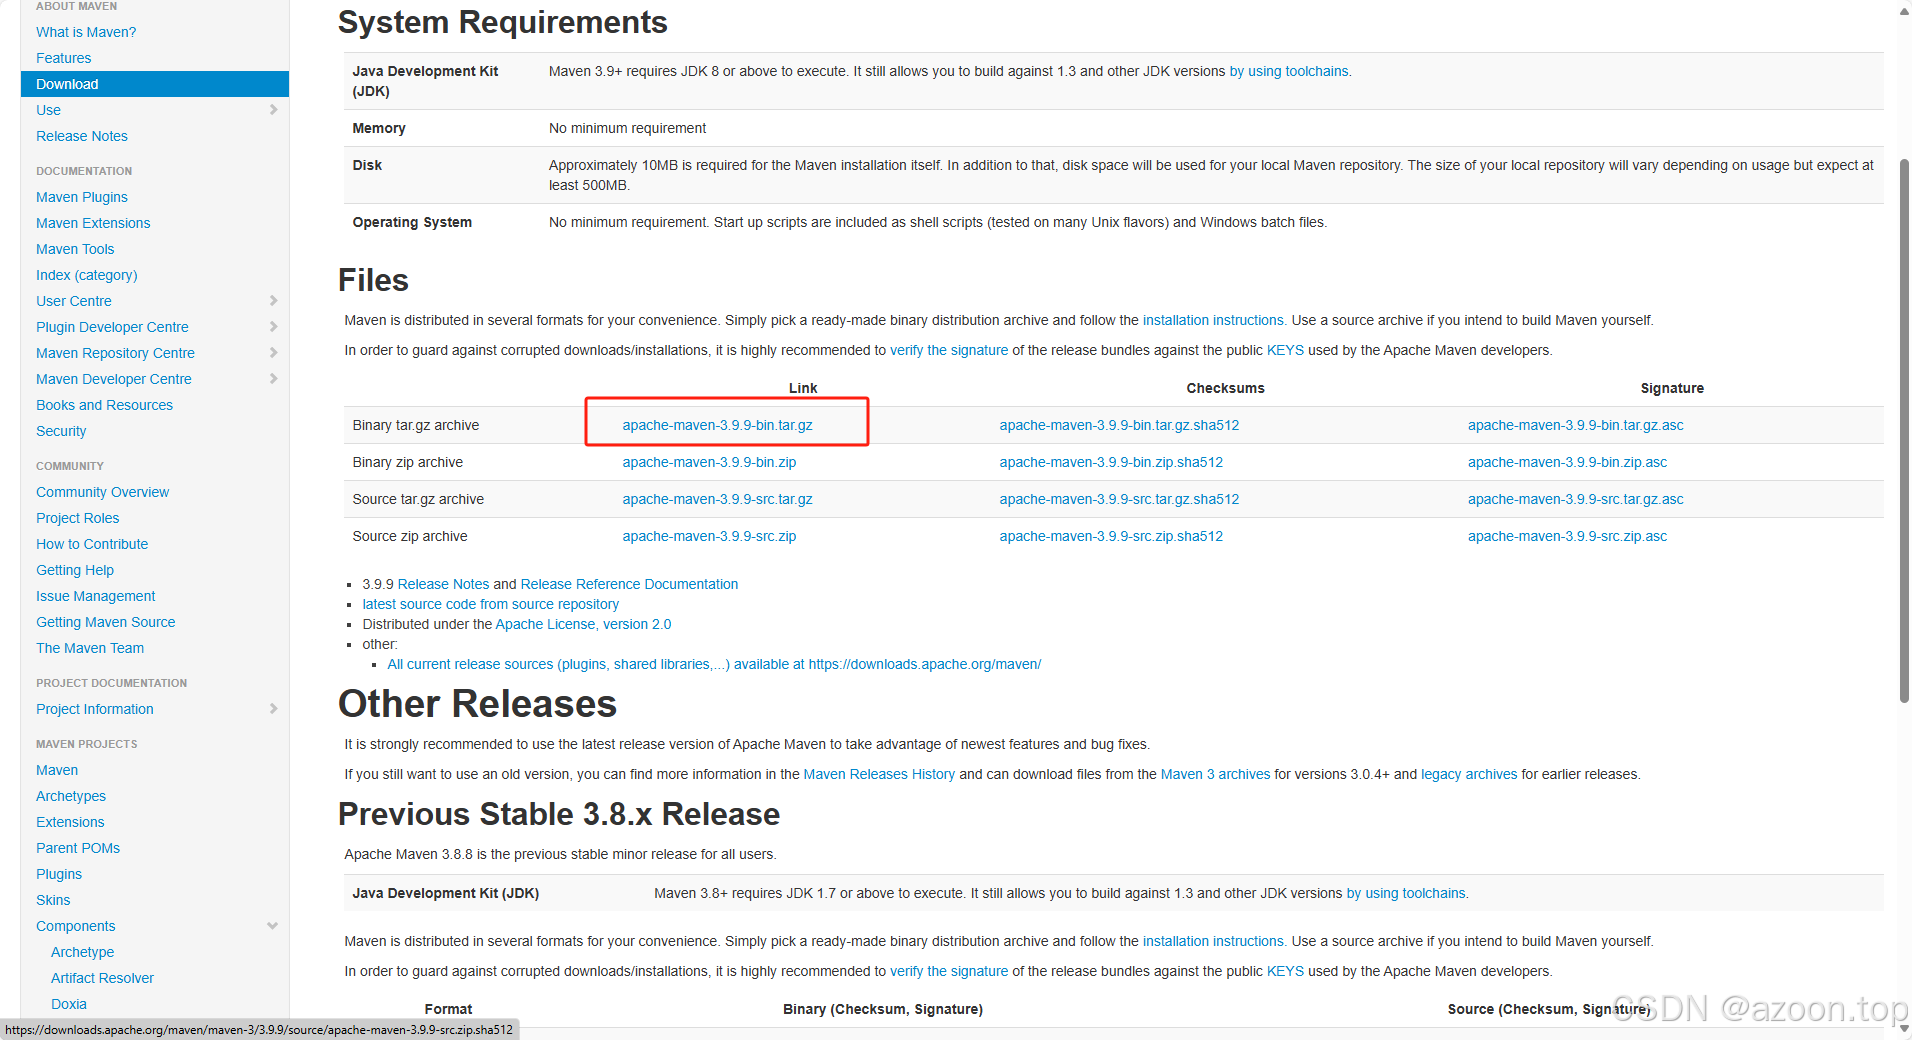
Task: Open Features in sidebar
Action: tap(63, 58)
